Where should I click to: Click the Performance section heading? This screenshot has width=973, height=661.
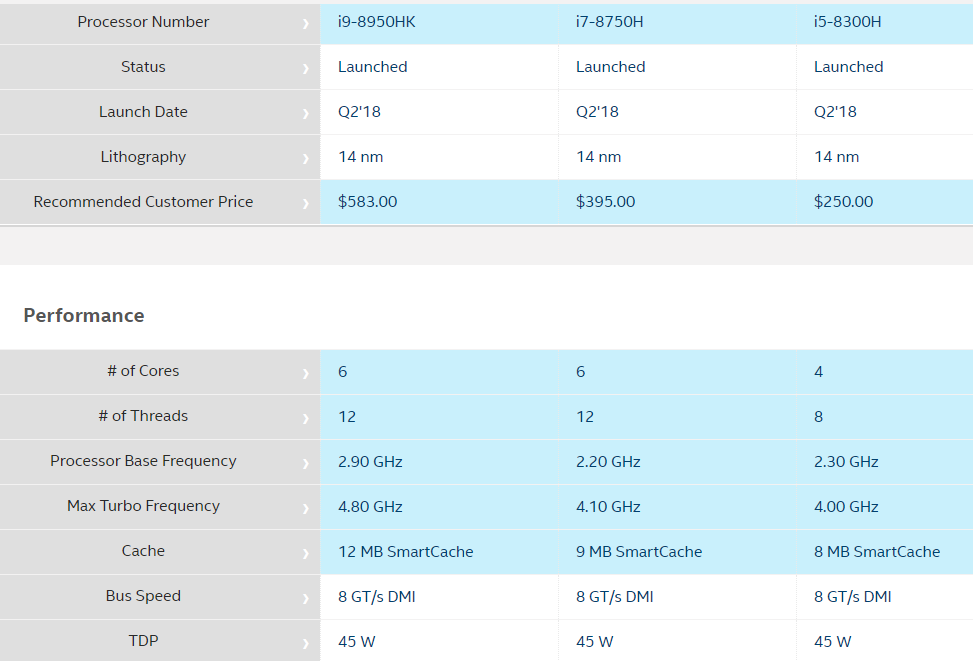(84, 316)
